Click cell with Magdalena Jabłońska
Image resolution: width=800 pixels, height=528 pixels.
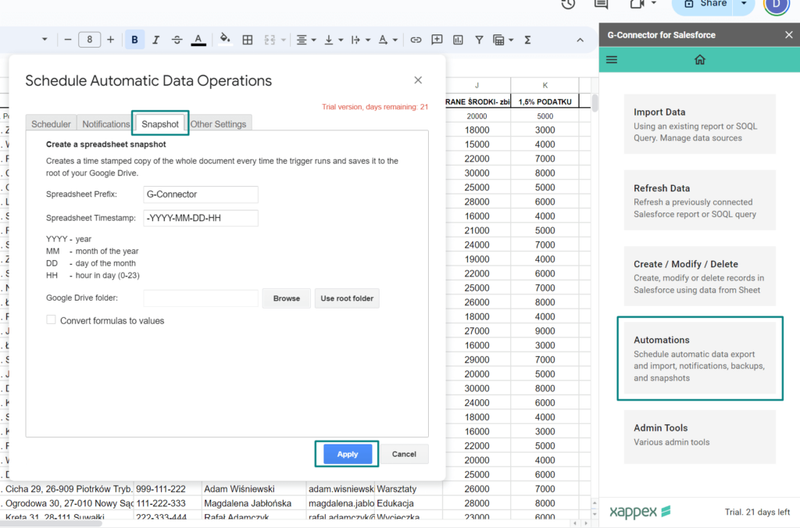pyautogui.click(x=254, y=503)
